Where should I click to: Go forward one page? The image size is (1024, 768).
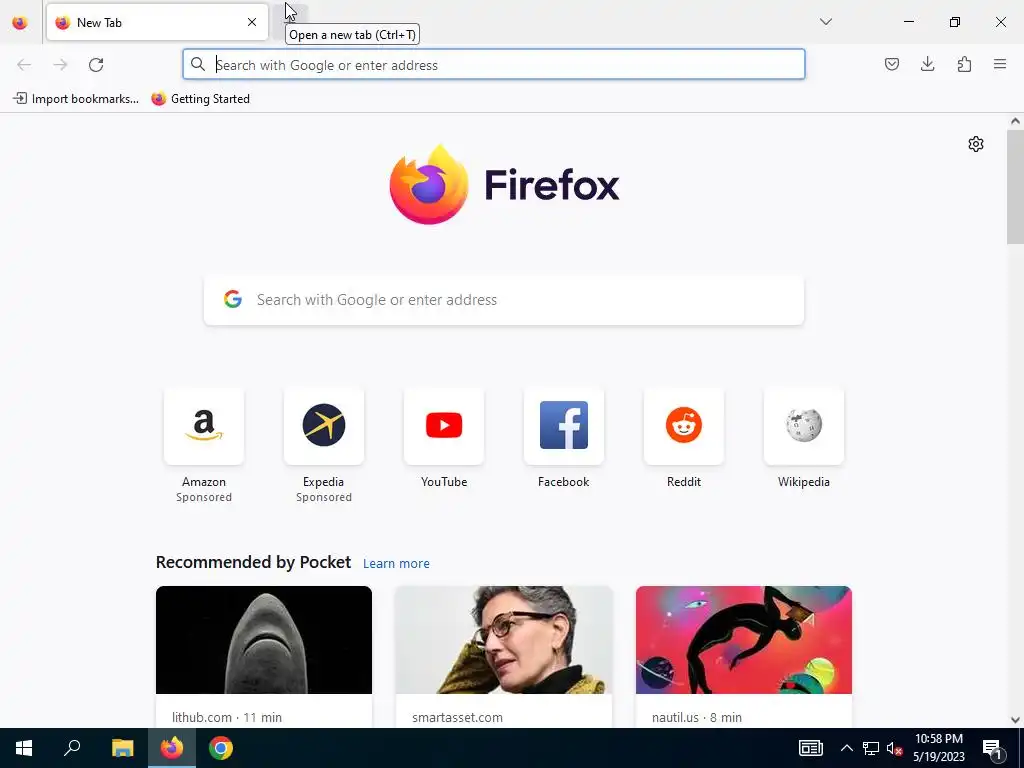click(x=60, y=65)
